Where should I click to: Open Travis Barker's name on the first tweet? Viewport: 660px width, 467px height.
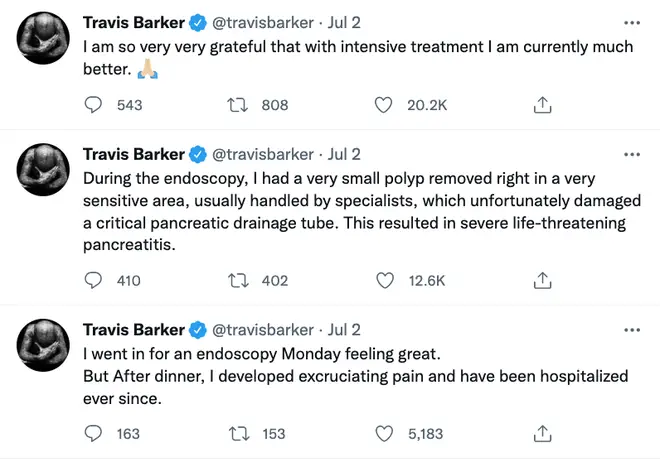[x=134, y=23]
